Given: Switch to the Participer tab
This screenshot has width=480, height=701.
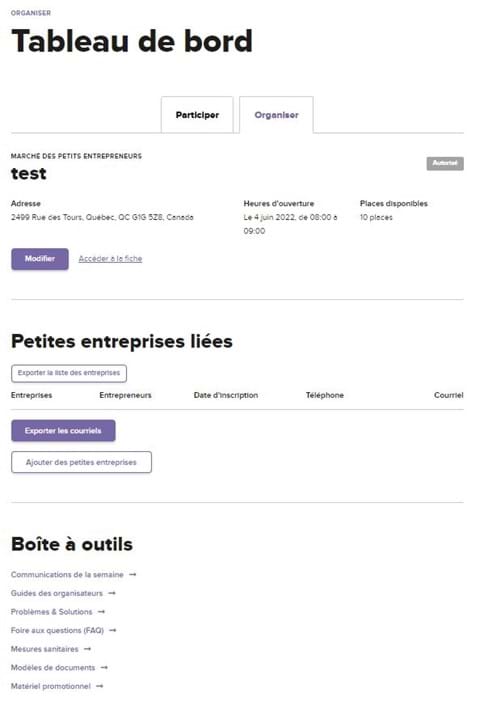Looking at the screenshot, I should tap(197, 115).
